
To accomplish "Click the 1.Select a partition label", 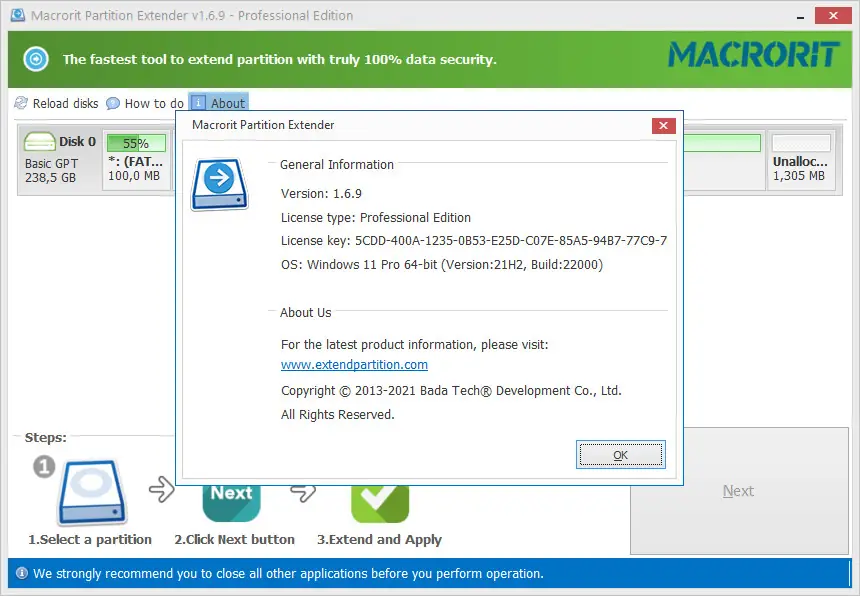I will click(90, 540).
